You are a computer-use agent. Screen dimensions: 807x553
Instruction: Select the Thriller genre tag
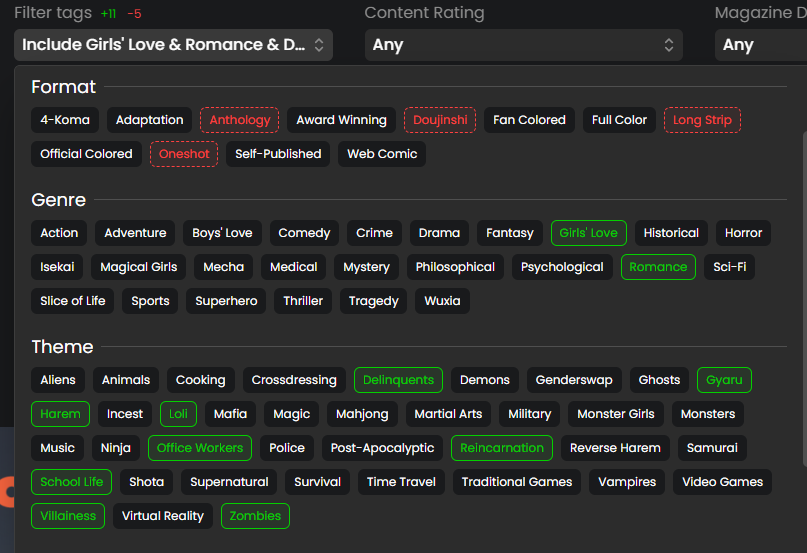pyautogui.click(x=303, y=301)
